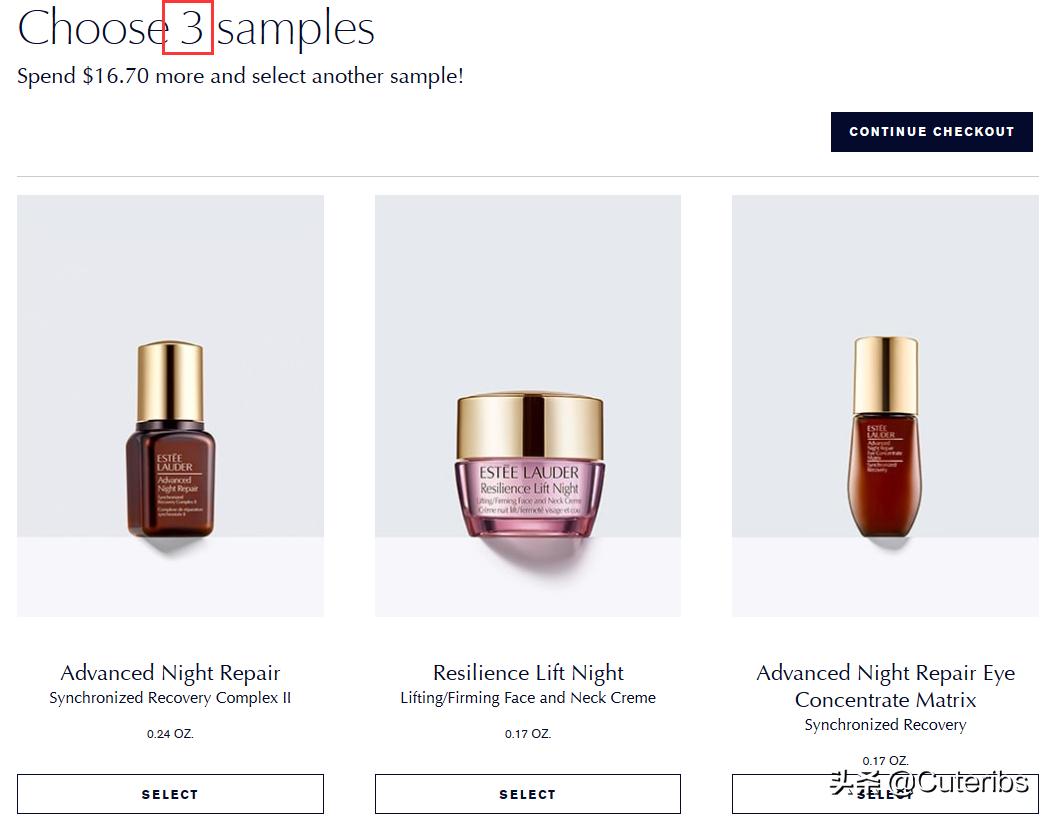Select the Eye Concentrate Matrix sample

coord(884,794)
